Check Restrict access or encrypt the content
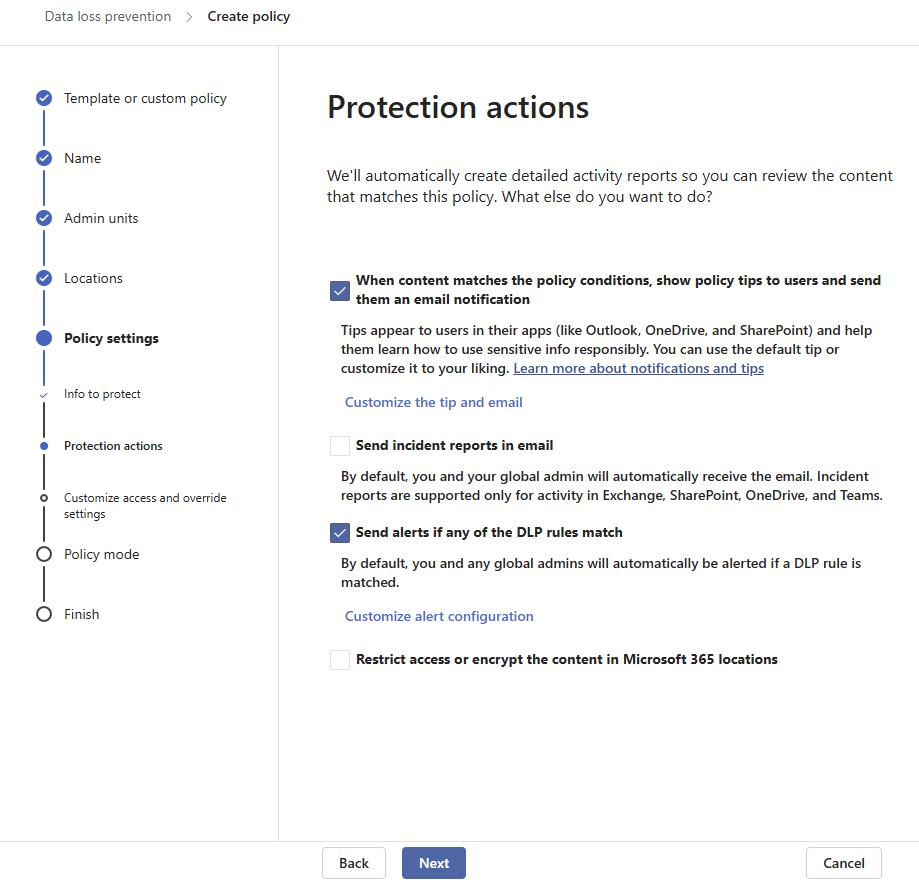Viewport: 919px width, 884px height. [x=340, y=659]
